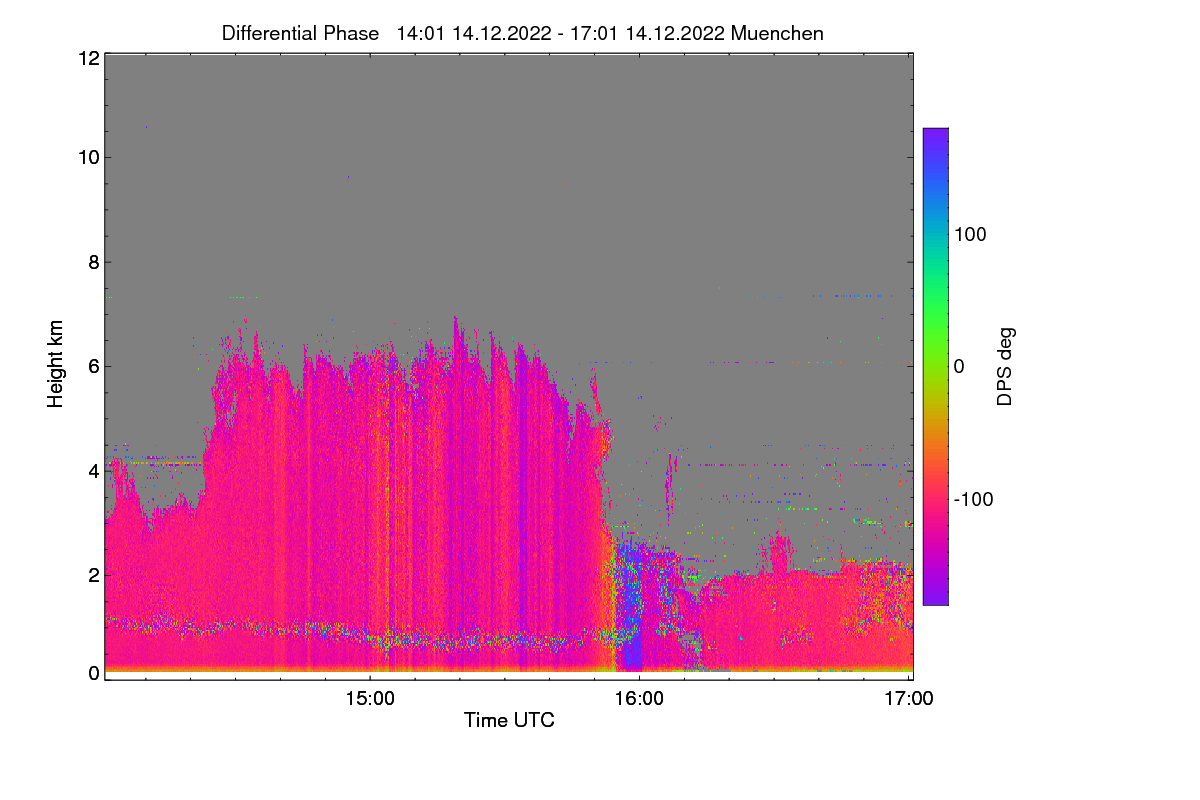The width and height of the screenshot is (1200, 800).
Task: Click the height tick label 8
Action: (x=93, y=262)
